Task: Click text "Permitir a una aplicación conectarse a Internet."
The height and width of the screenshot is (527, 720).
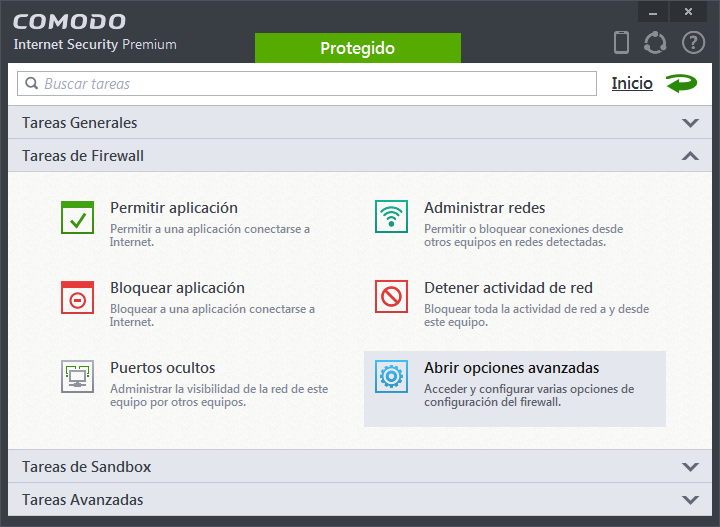Action: click(210, 235)
